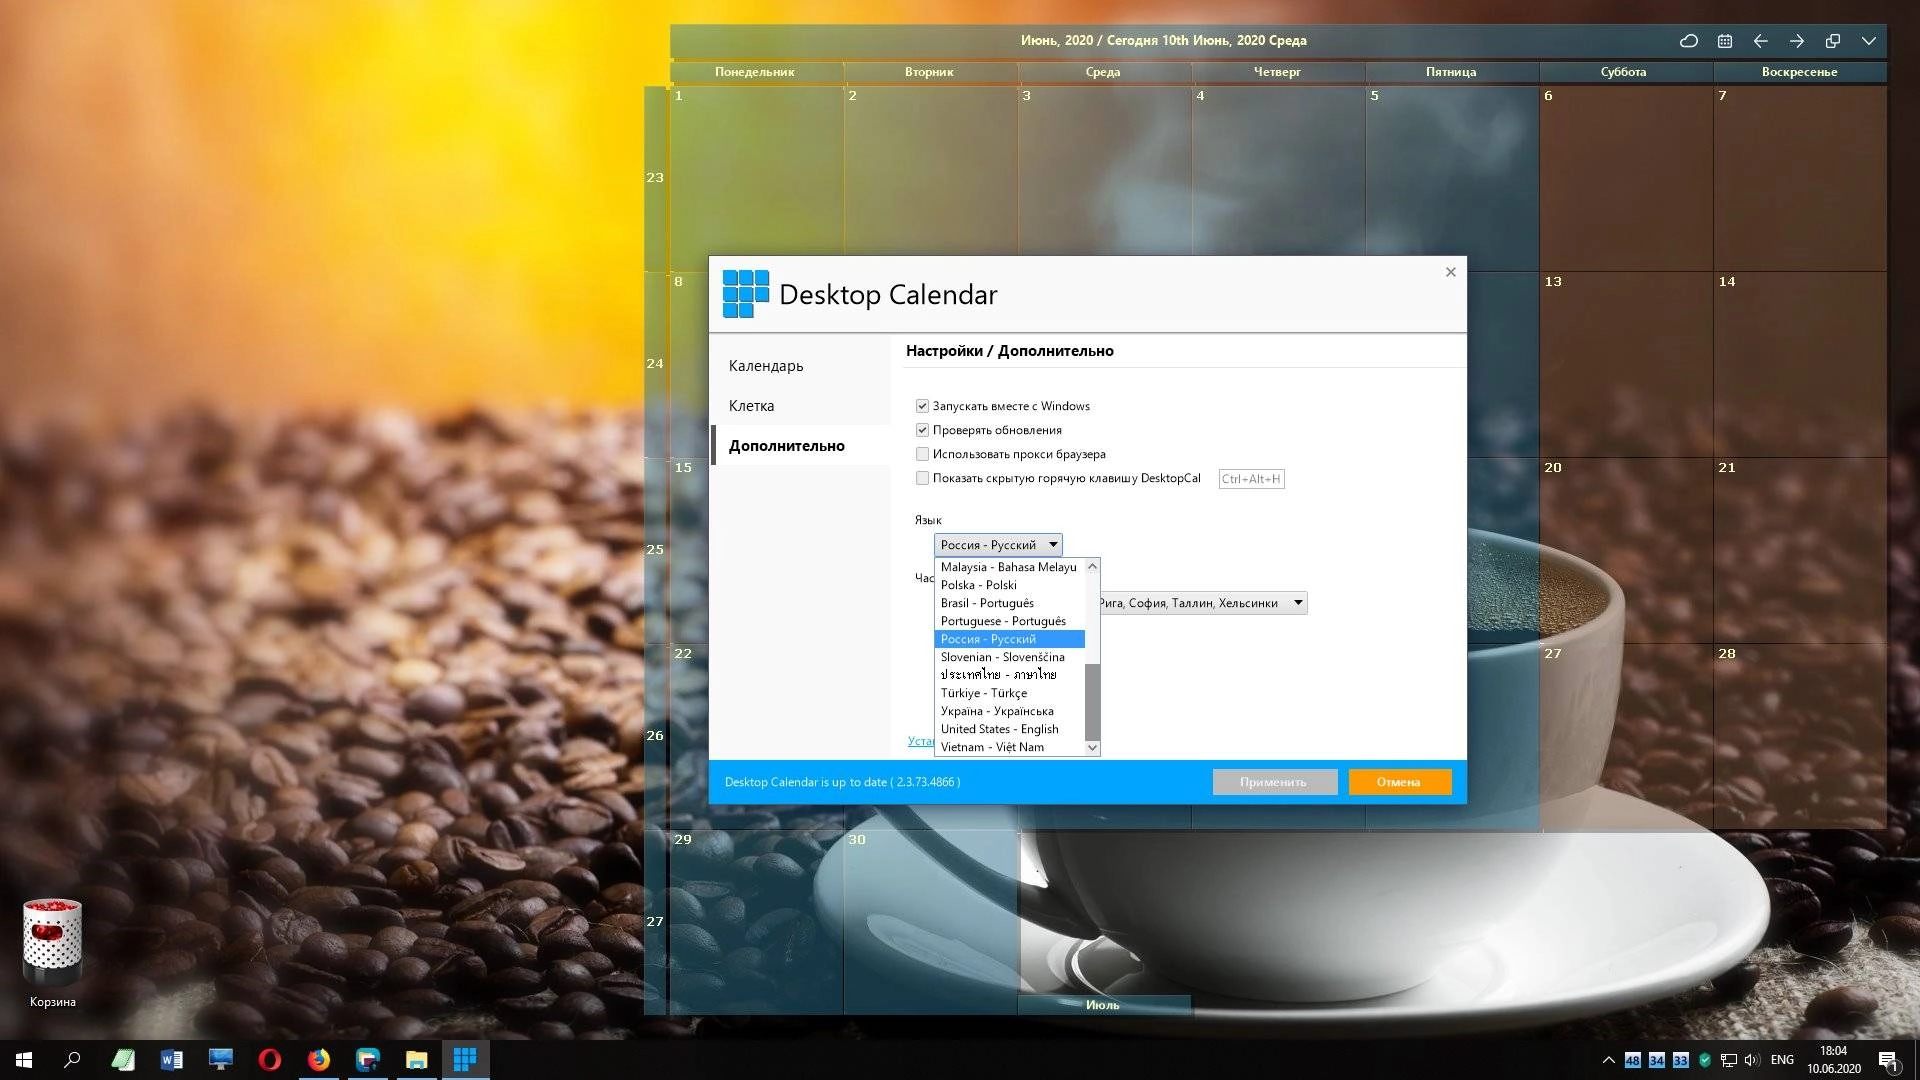Click language list scroll-down arrow

pos(1092,748)
